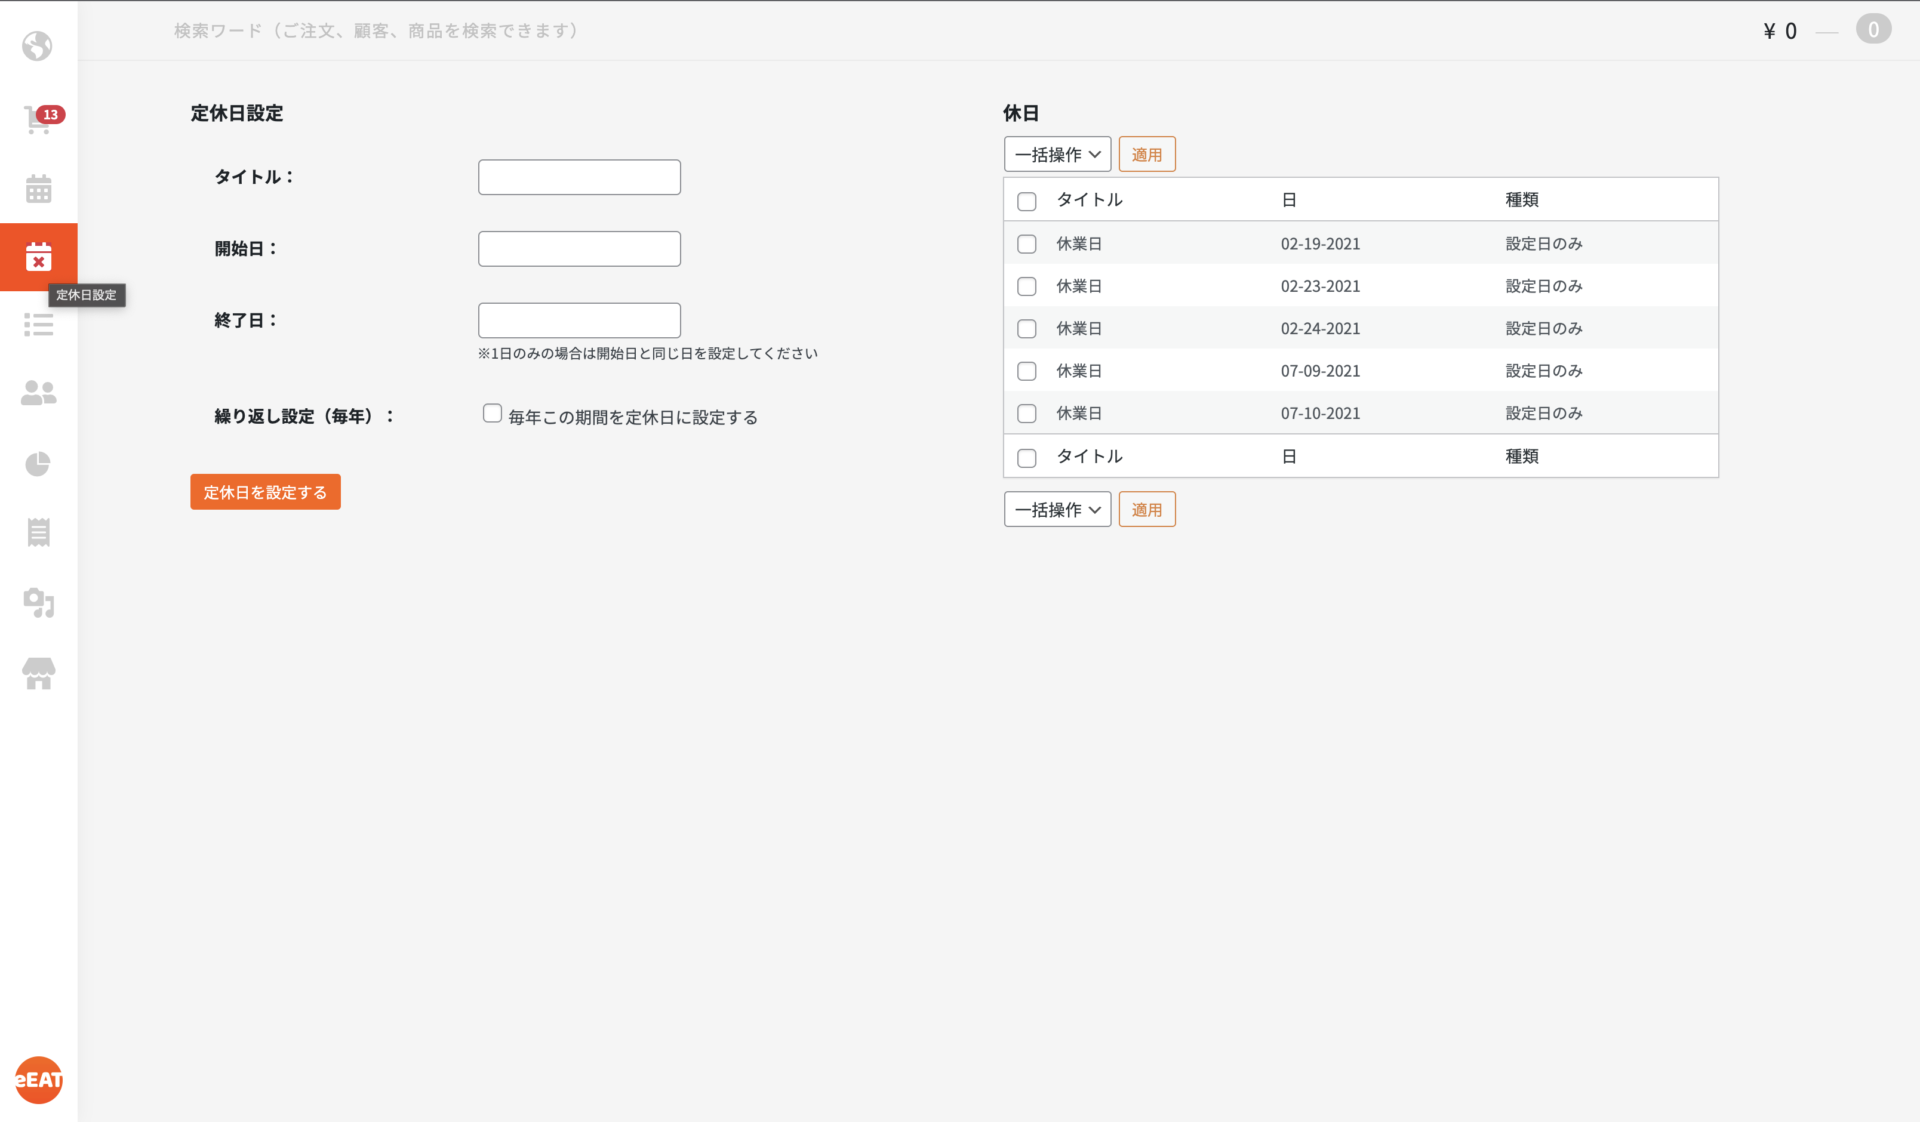Open the pie chart reports icon
Viewport: 1920px width, 1122px height.
(x=38, y=464)
